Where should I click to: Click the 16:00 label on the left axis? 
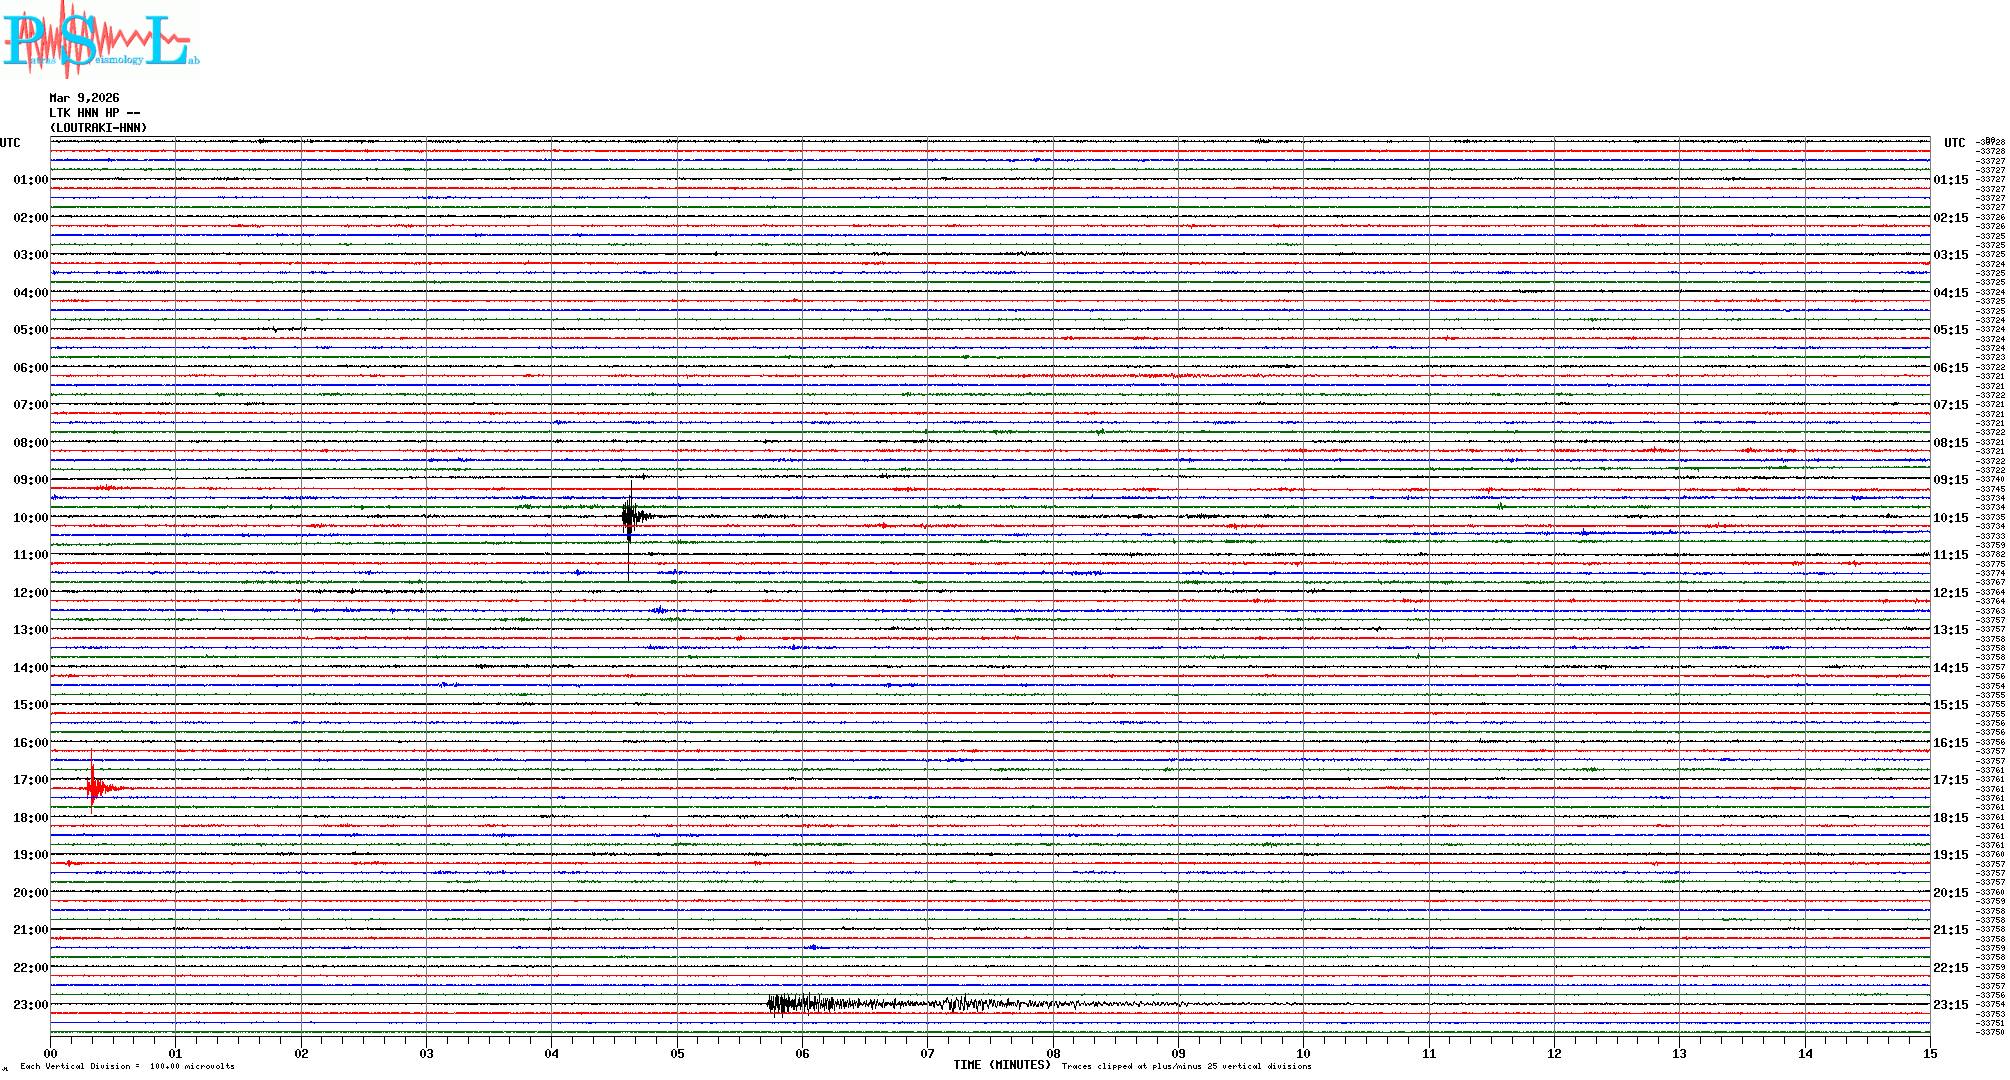[30, 743]
